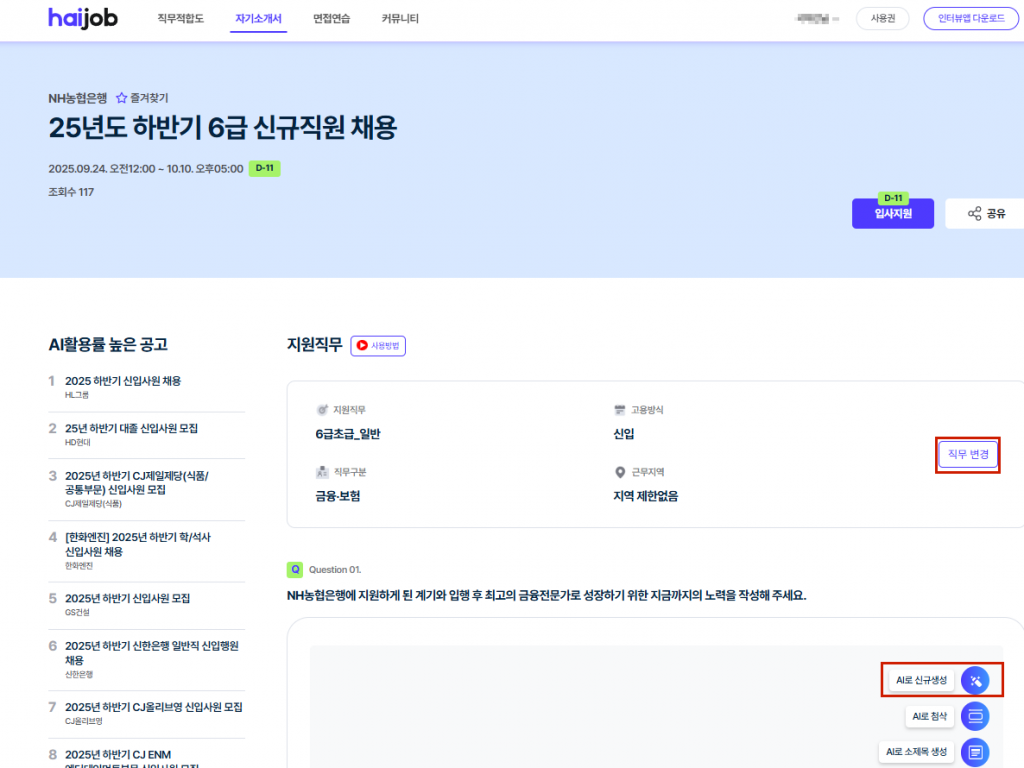Click the 직무 변경 button
The image size is (1024, 768).
(967, 454)
